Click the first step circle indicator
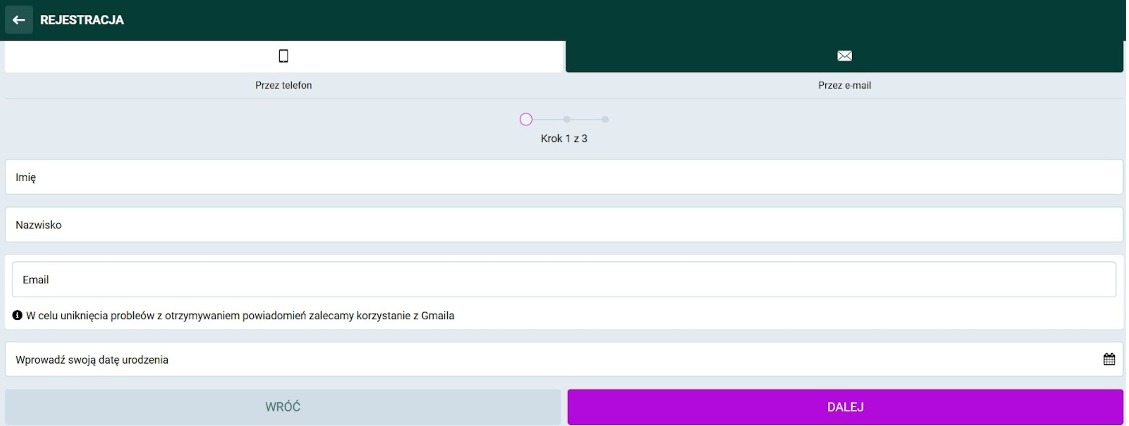Screen dimensions: 1129x426 point(526,119)
